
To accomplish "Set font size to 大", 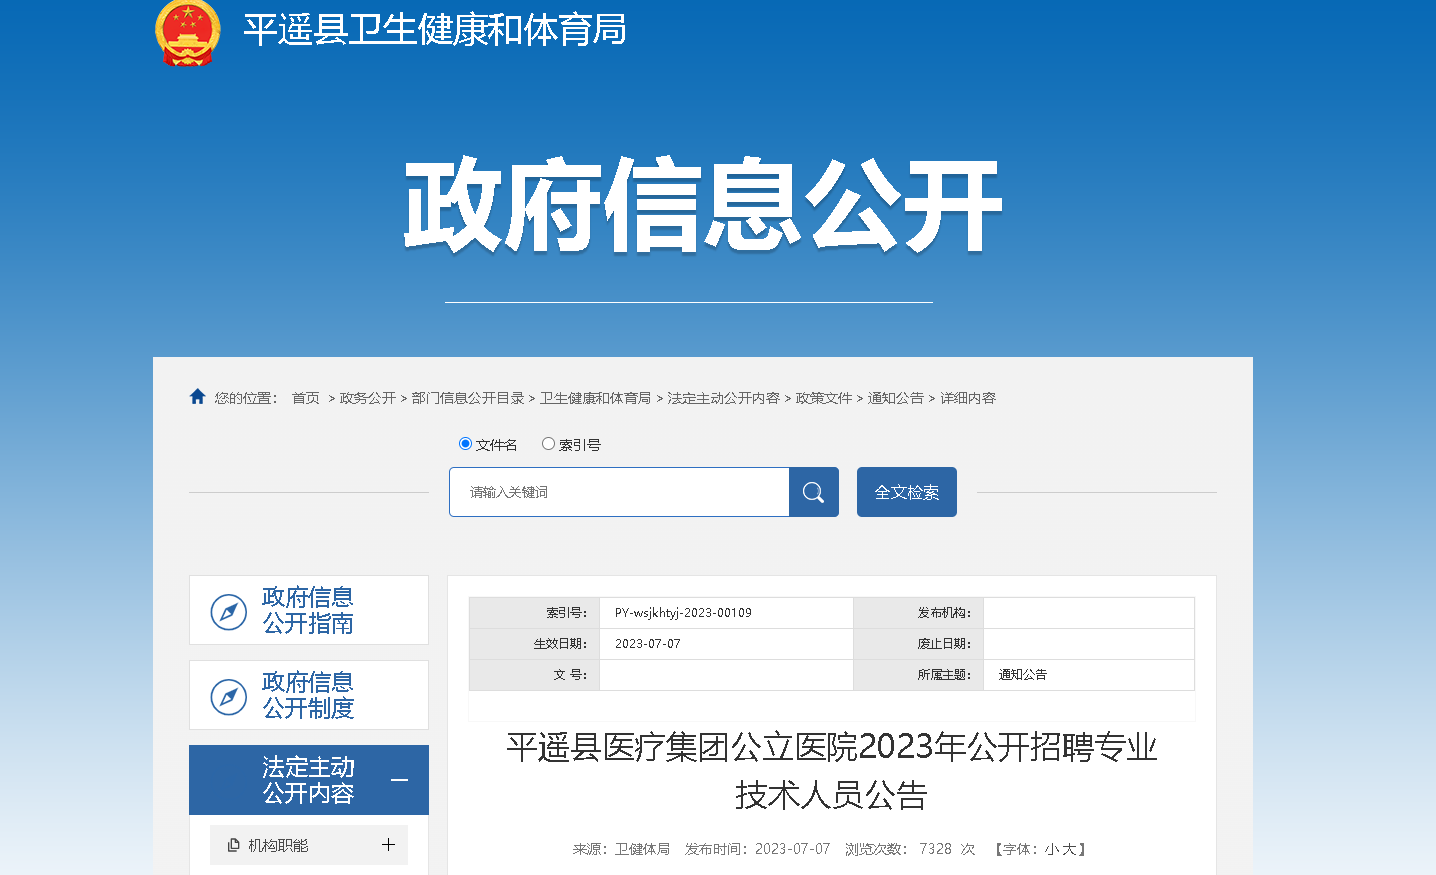I will tap(1069, 849).
